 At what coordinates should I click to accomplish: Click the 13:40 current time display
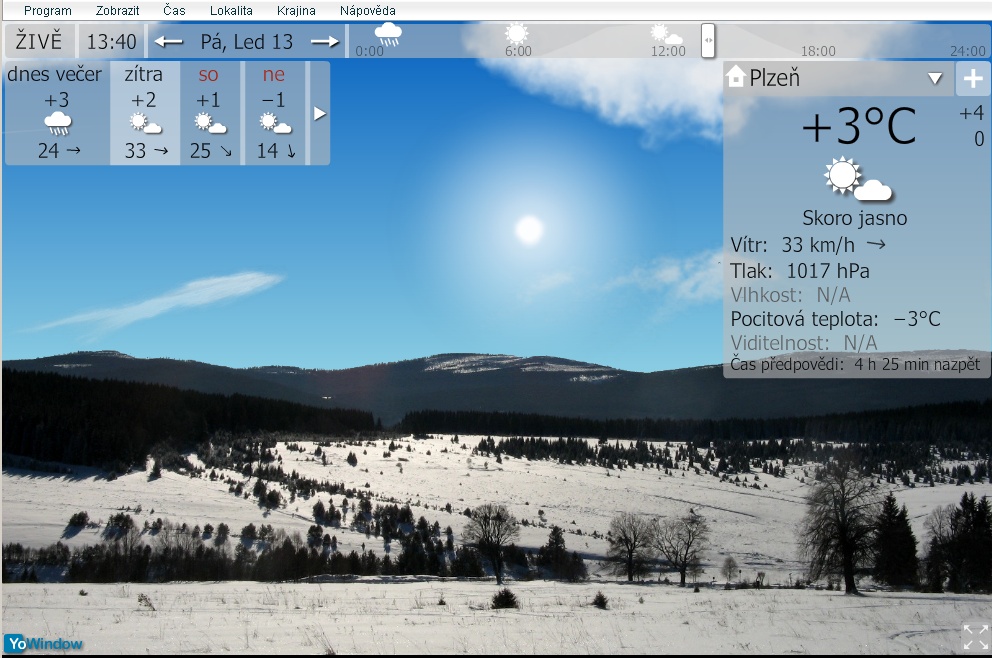(111, 42)
